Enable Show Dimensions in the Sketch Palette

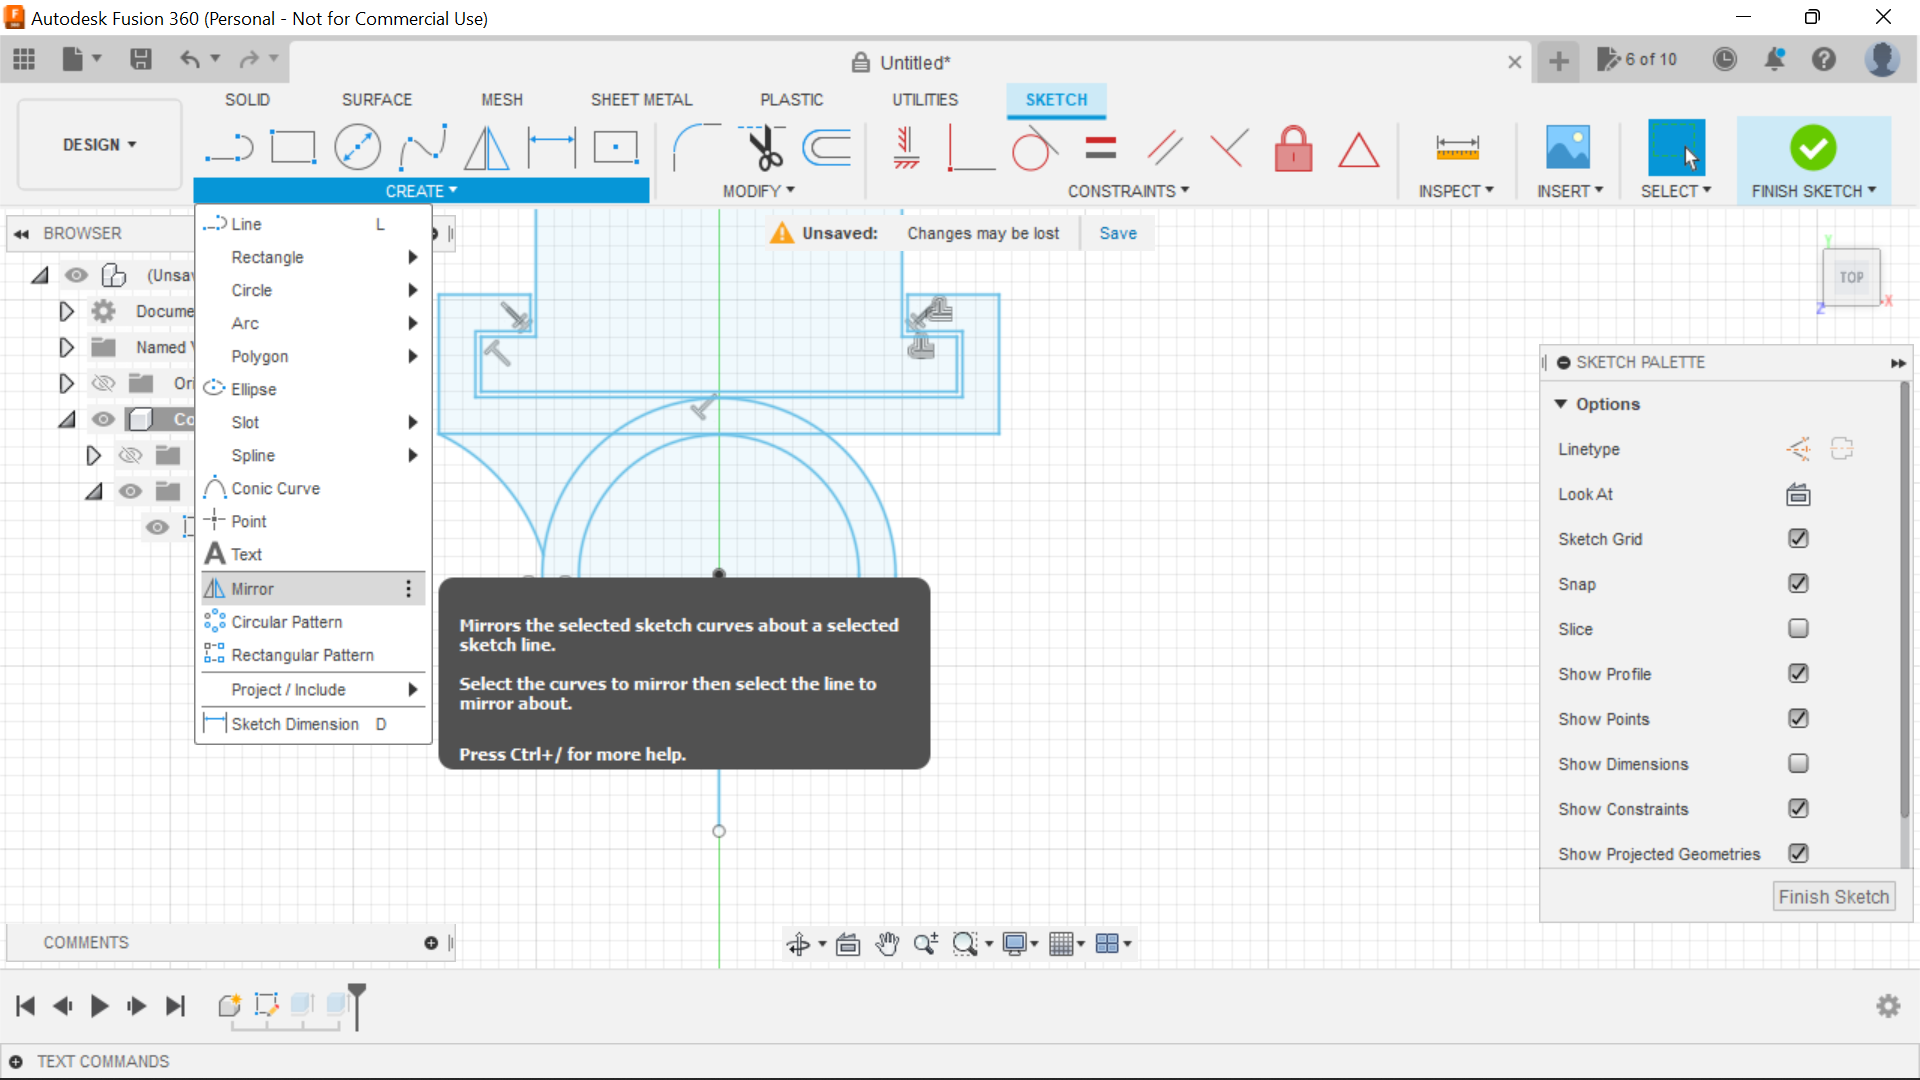(1798, 764)
